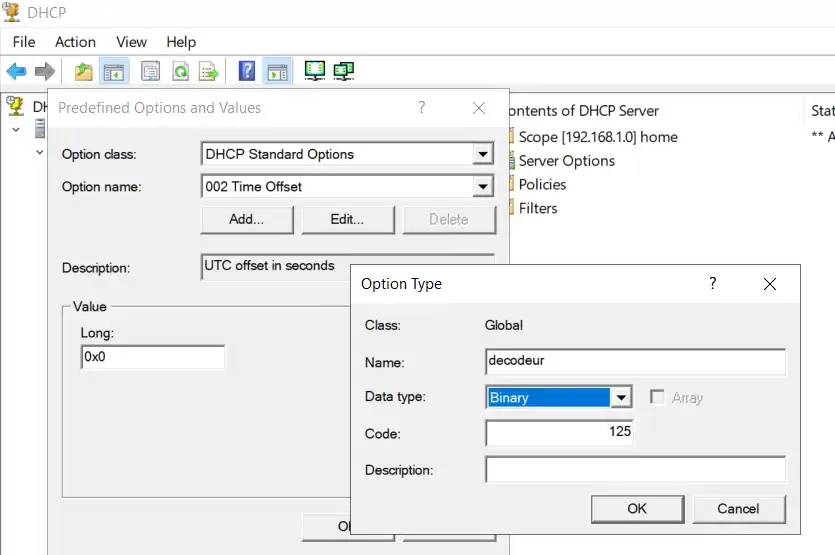Open the View menu
Viewport: 835px width, 555px height.
click(131, 42)
